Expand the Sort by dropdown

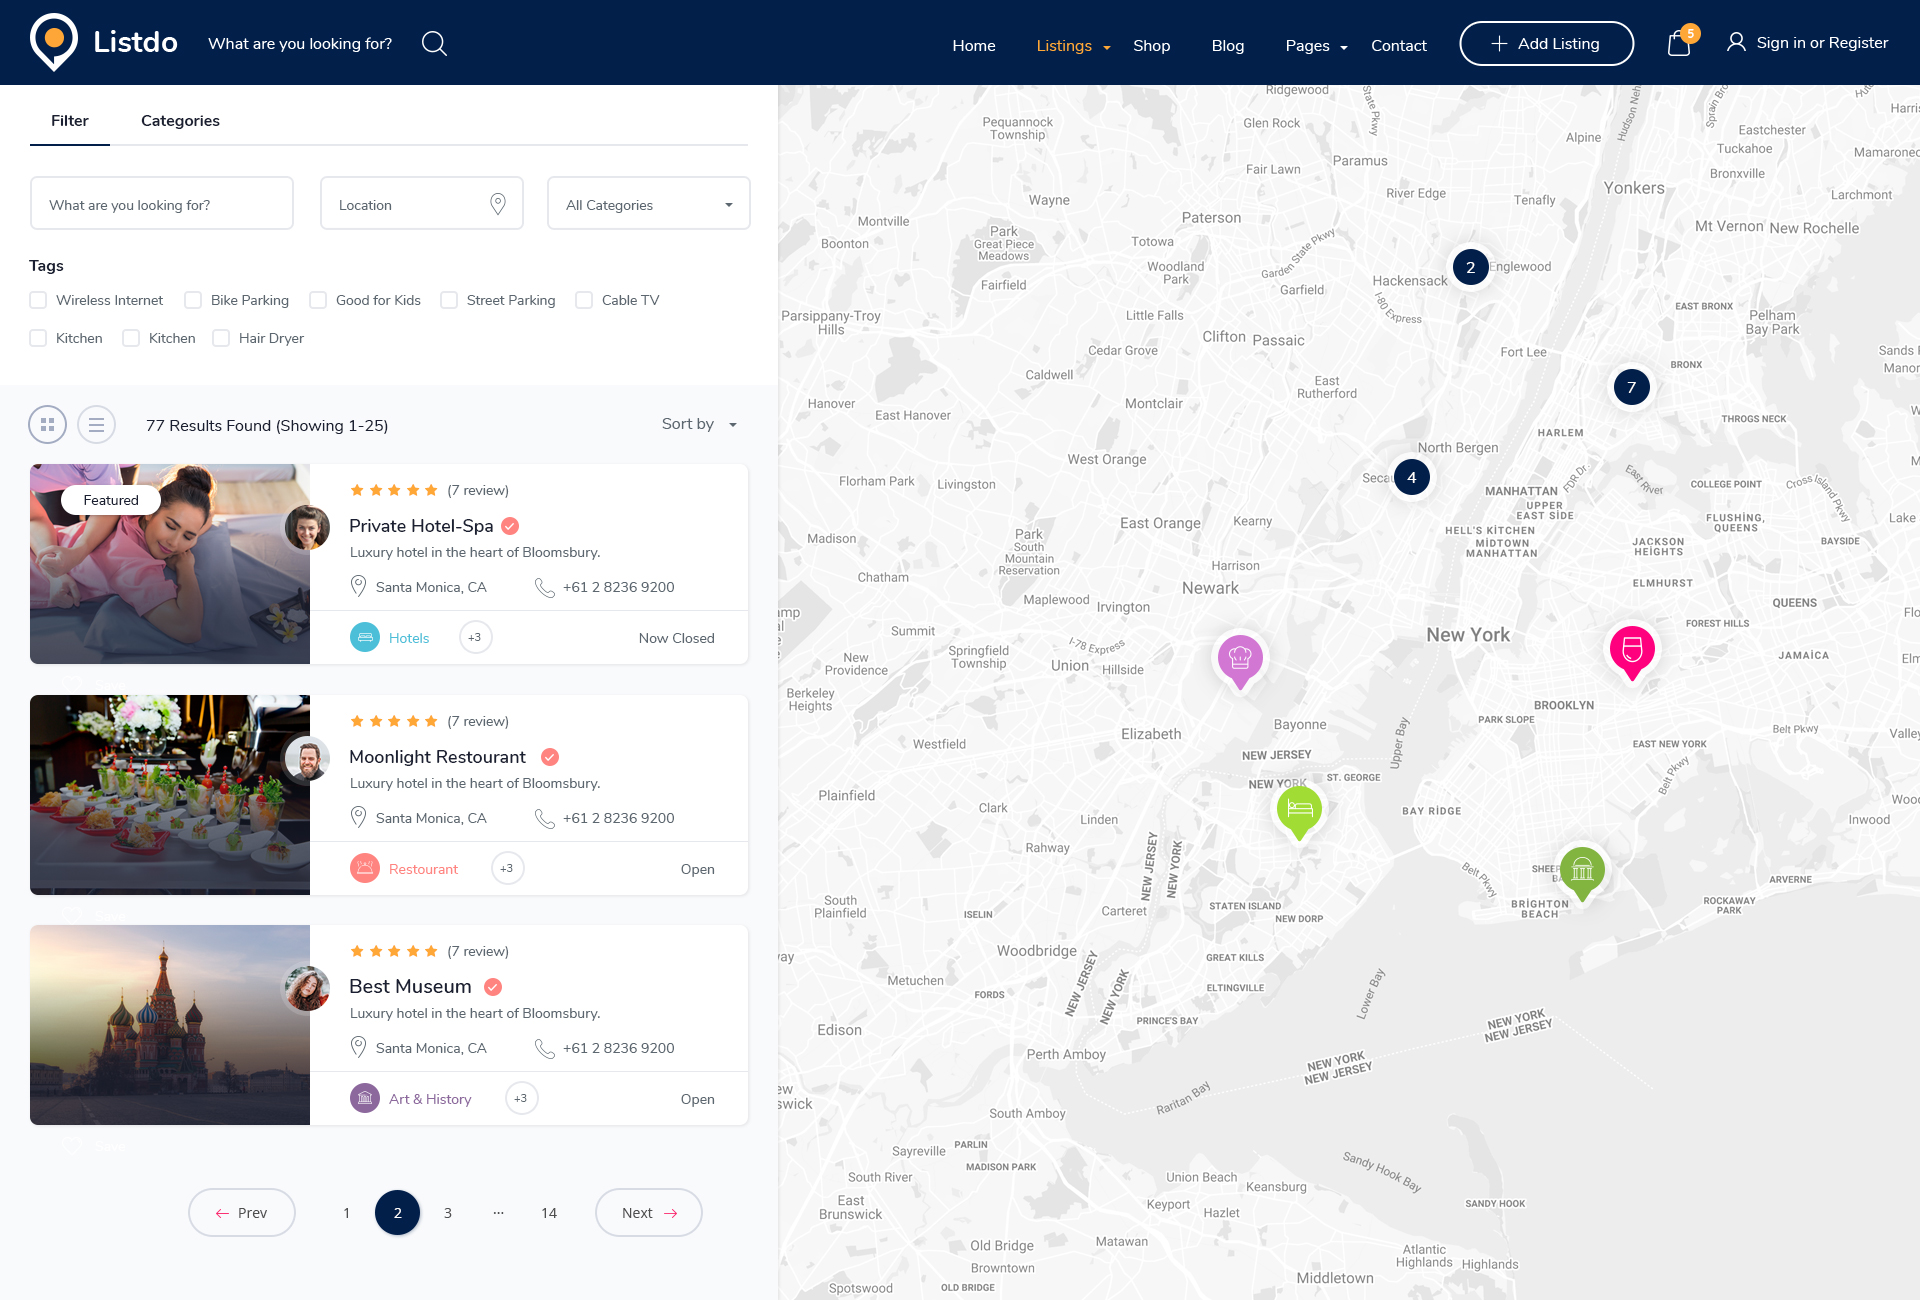[699, 424]
